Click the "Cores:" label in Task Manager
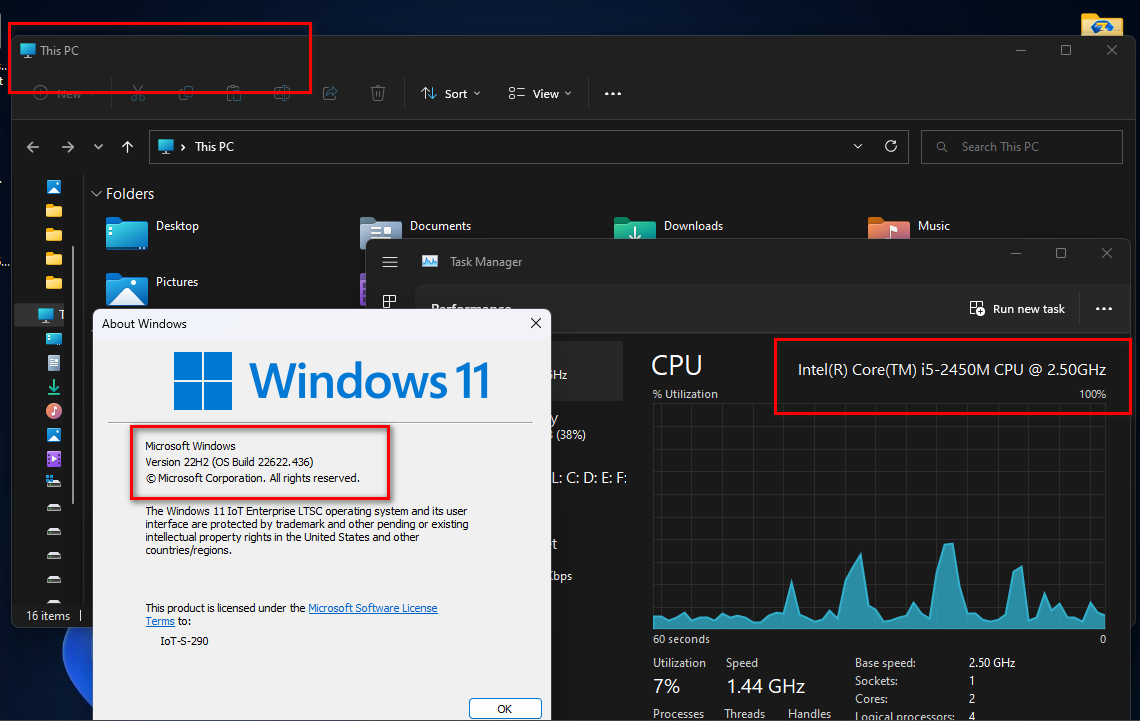Image resolution: width=1140 pixels, height=721 pixels. 871,698
